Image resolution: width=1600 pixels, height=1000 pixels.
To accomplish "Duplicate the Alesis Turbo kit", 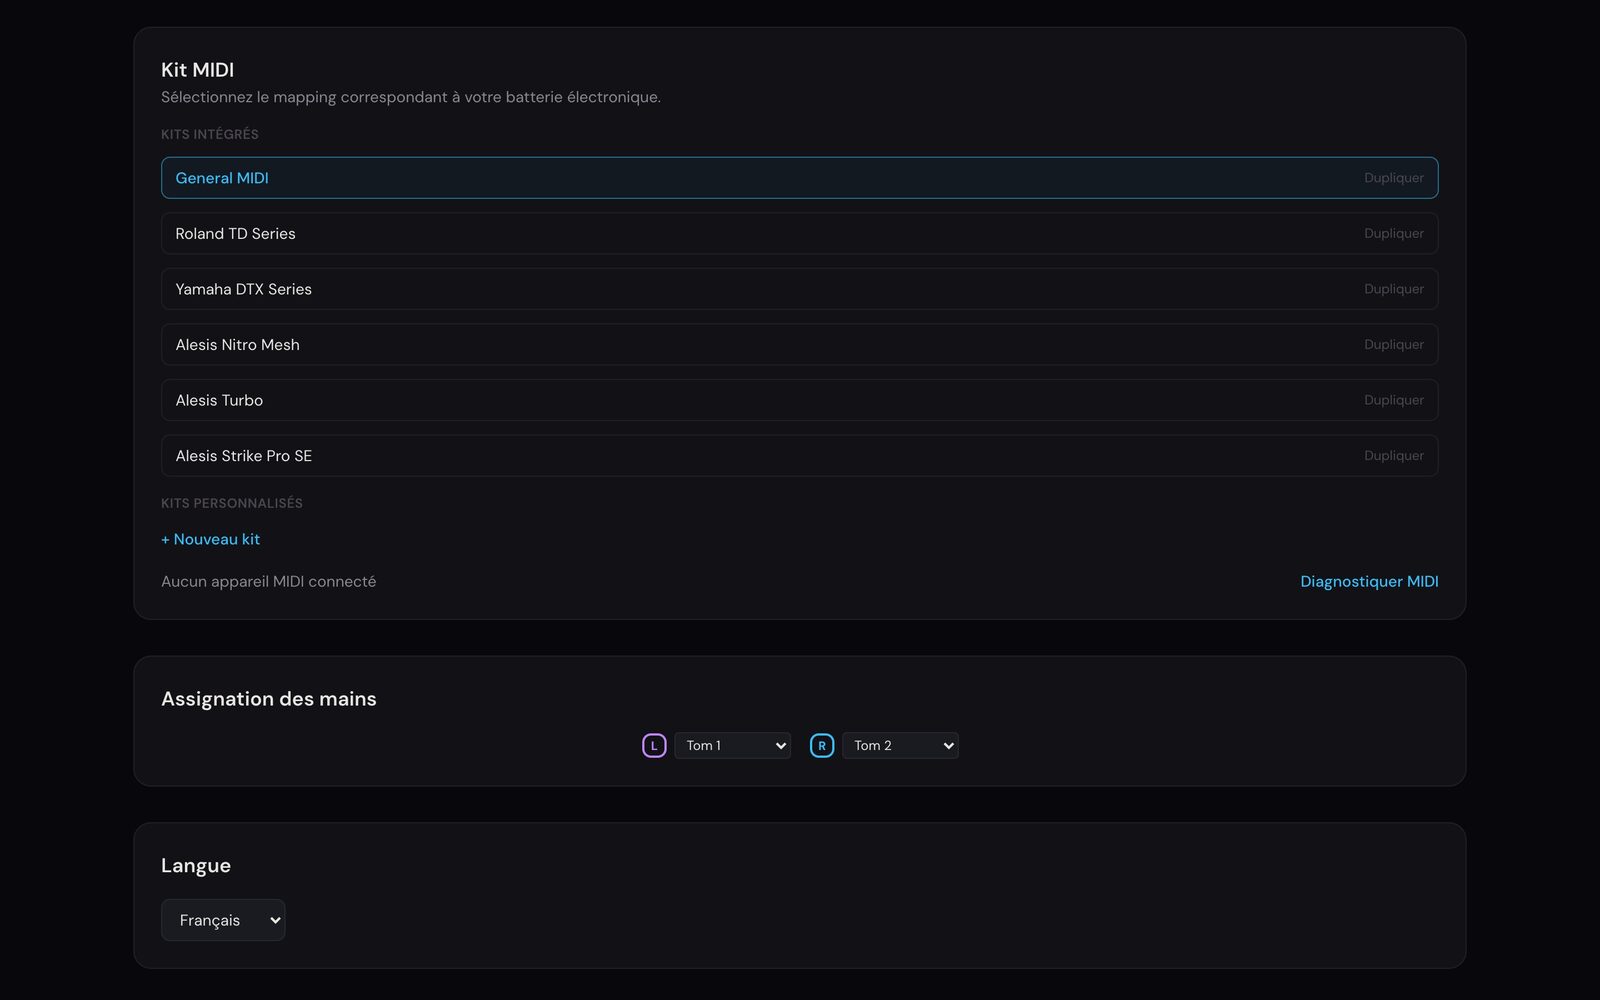I will 1393,400.
